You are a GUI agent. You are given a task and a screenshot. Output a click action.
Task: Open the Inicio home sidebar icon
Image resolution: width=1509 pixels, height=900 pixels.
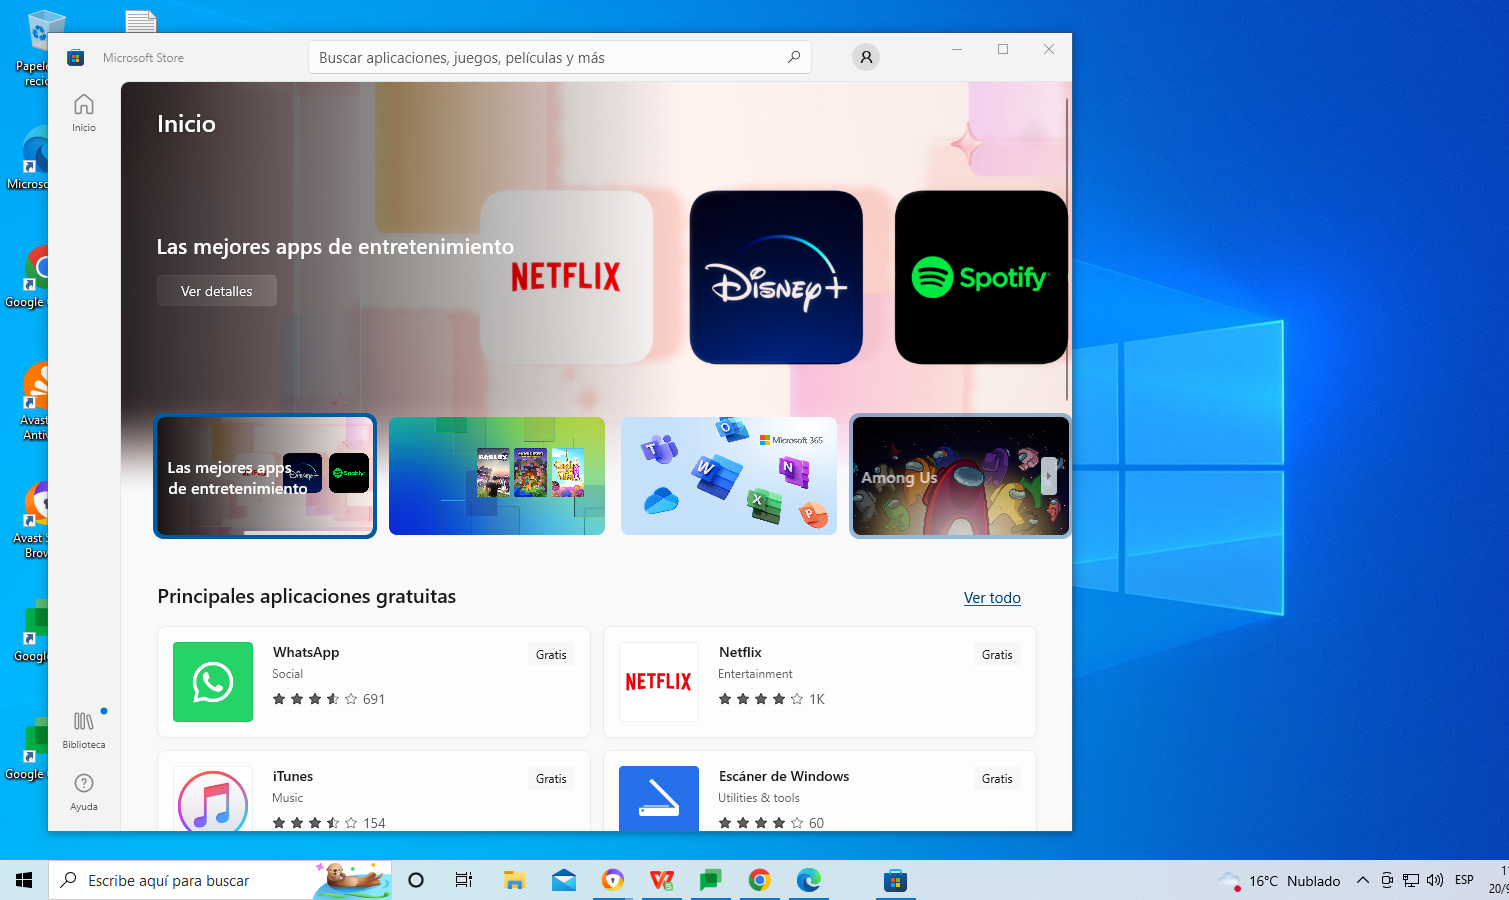click(84, 112)
